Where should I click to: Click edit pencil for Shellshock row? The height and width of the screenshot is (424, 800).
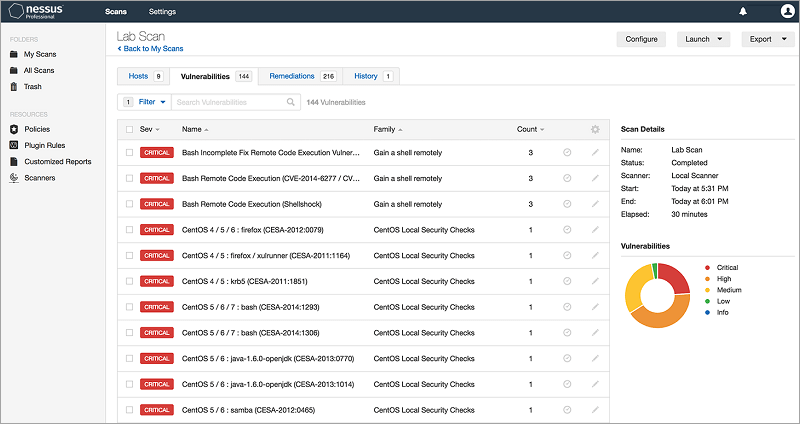(x=595, y=204)
